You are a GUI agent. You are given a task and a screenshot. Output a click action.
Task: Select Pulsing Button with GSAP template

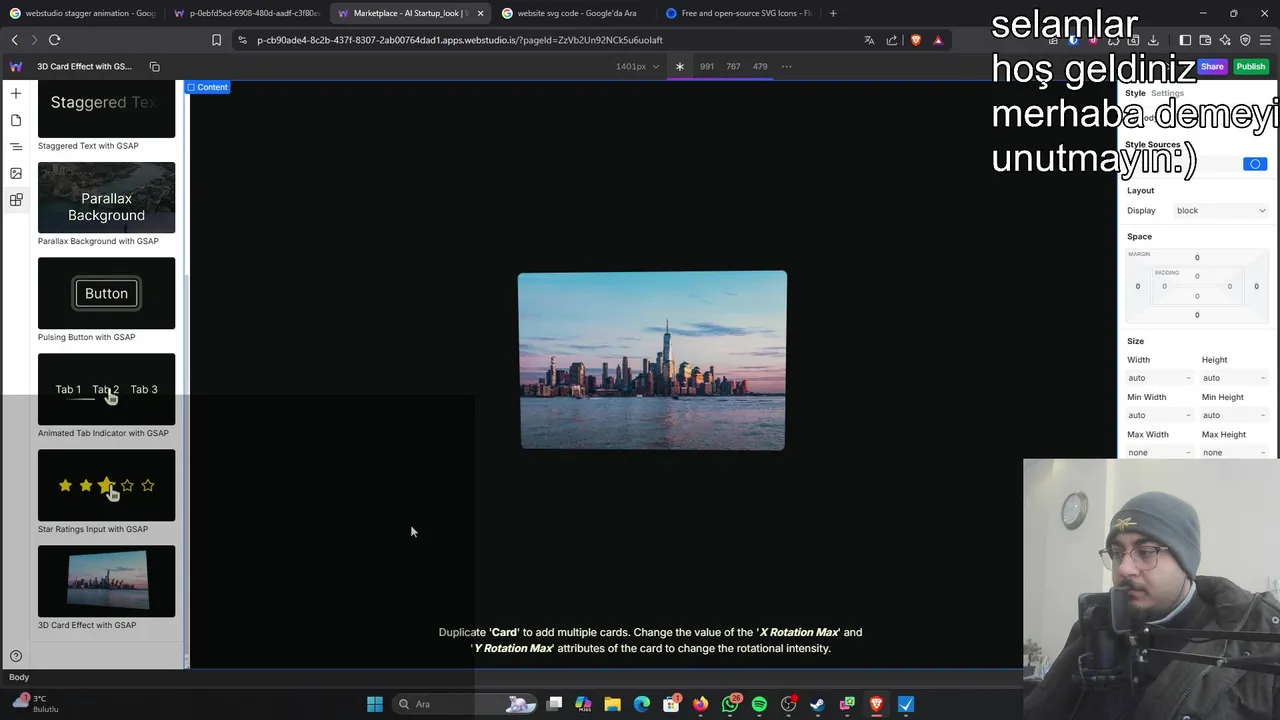coord(106,300)
